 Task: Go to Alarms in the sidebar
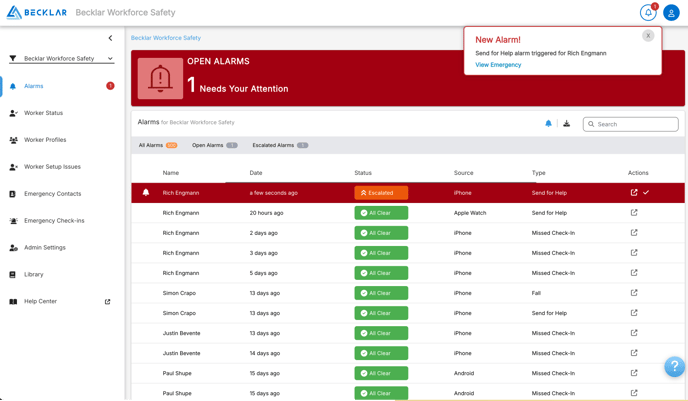pyautogui.click(x=34, y=86)
